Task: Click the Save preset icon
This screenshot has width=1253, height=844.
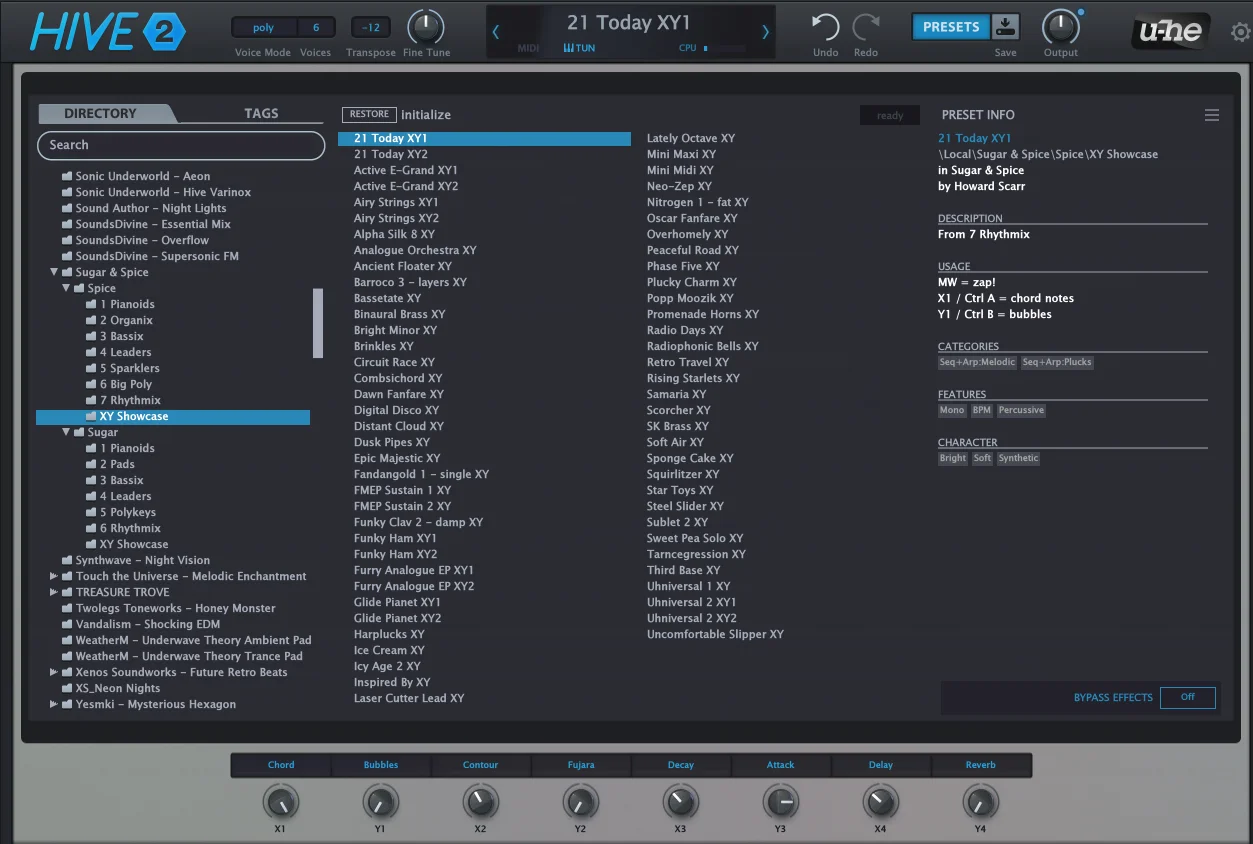Action: coord(1005,27)
